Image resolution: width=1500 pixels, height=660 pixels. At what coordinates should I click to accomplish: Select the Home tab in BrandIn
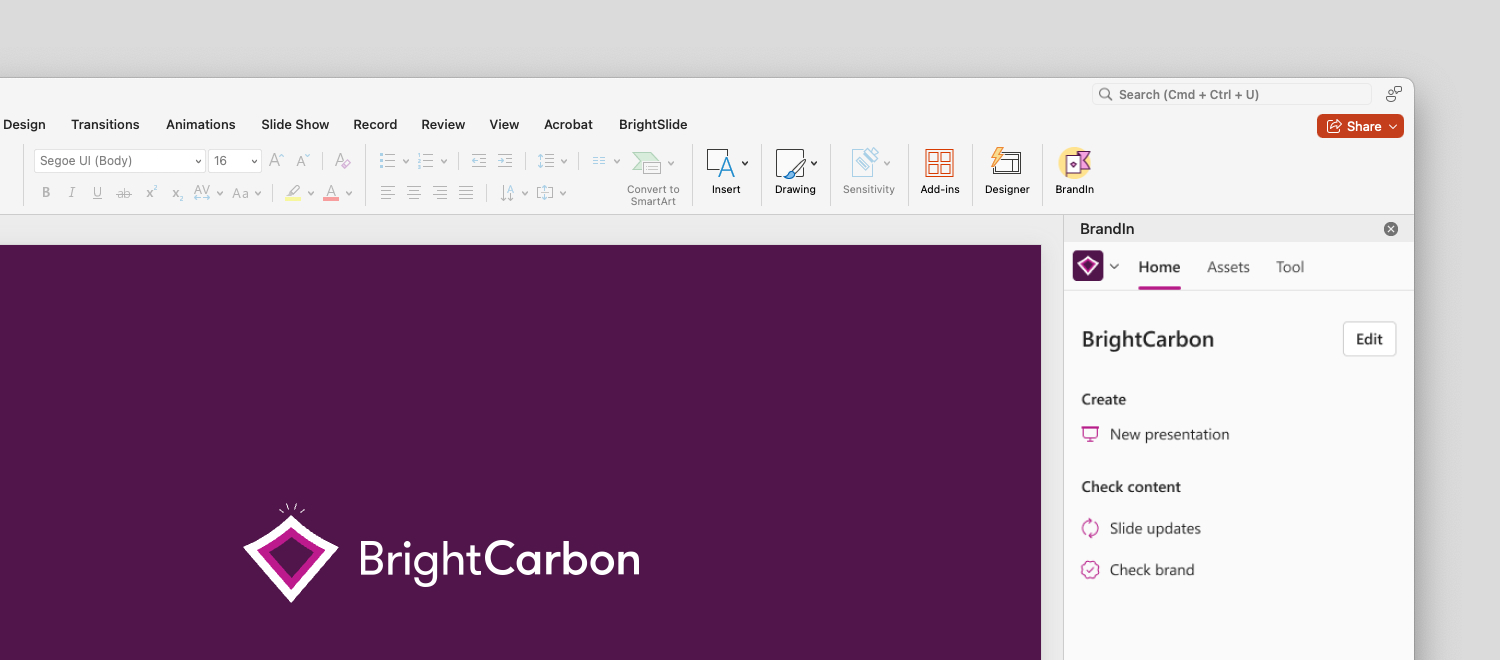click(x=1159, y=267)
